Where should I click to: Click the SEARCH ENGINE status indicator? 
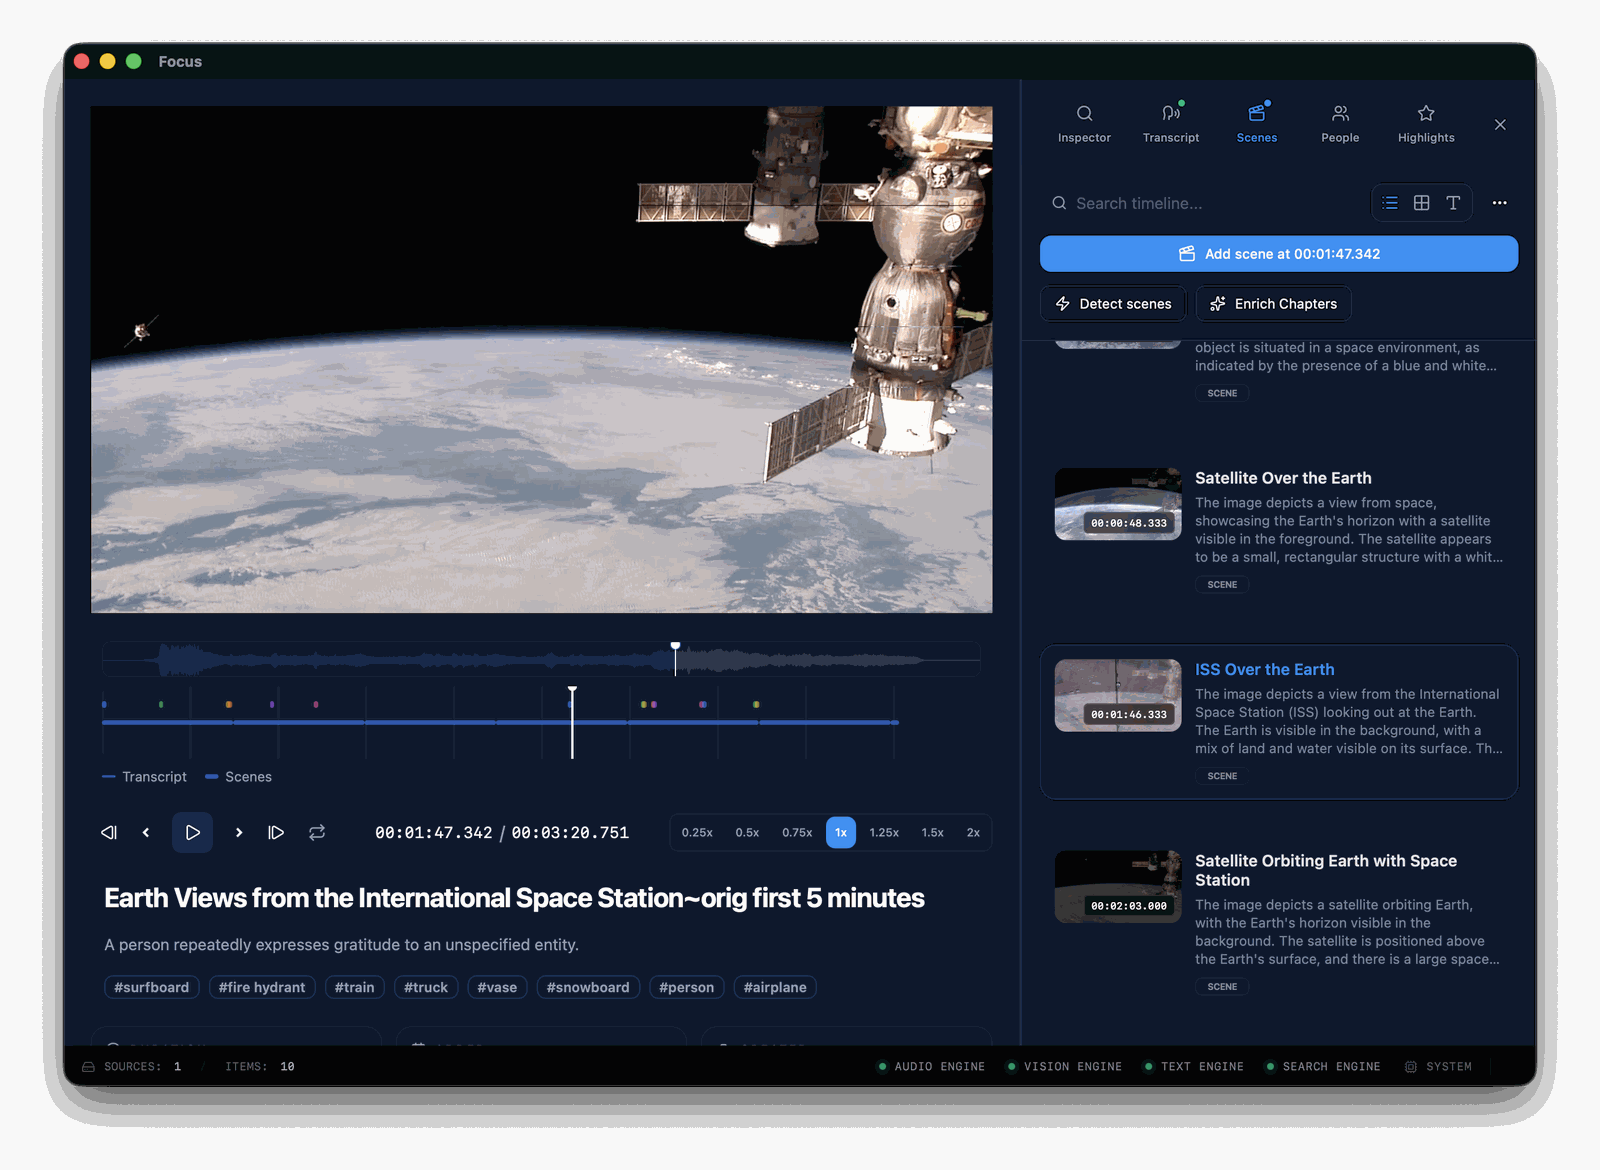click(1323, 1067)
